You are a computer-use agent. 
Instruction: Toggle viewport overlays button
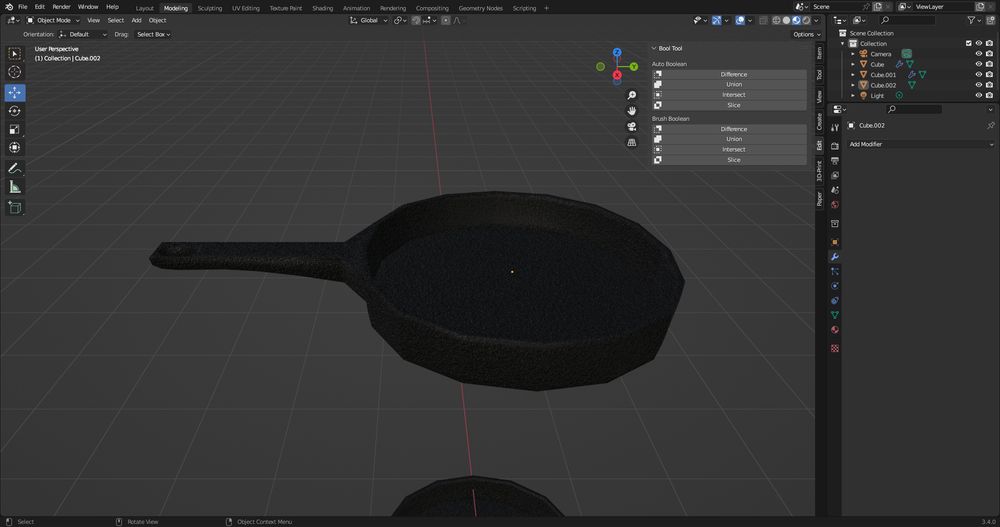click(x=740, y=20)
